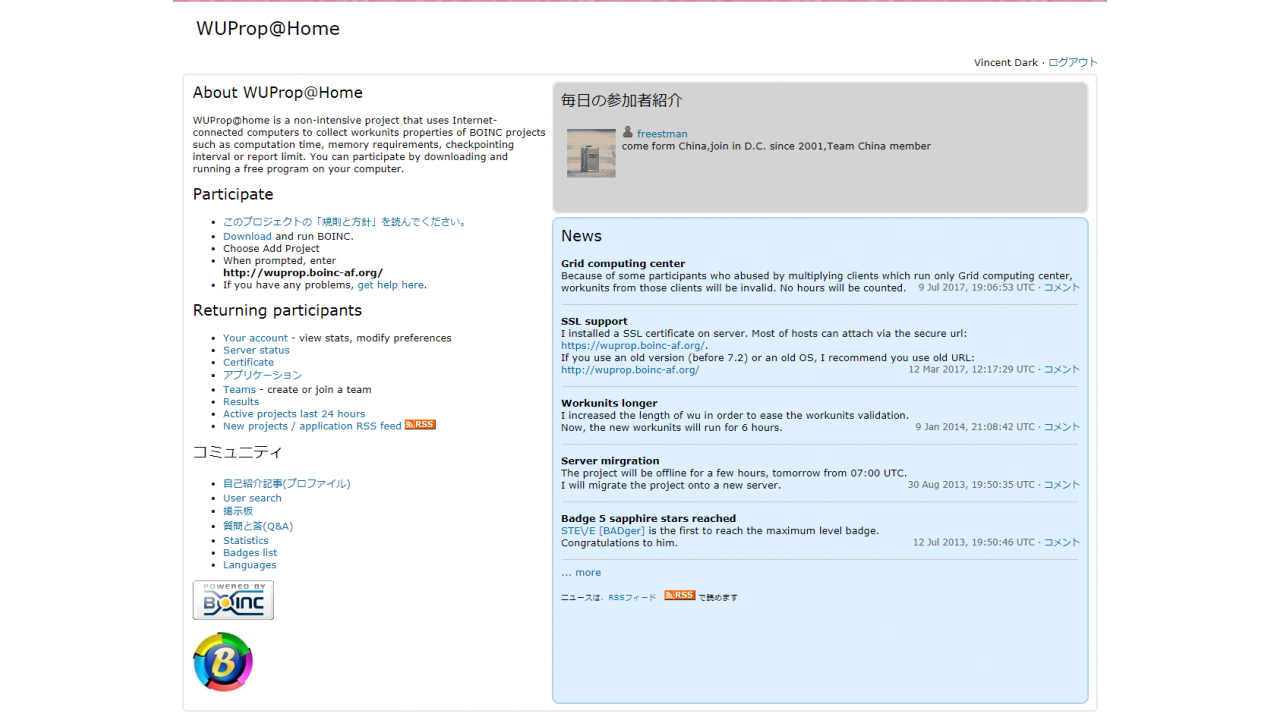1280x720 pixels.
Task: Click the Download BOINC link
Action: (x=247, y=237)
